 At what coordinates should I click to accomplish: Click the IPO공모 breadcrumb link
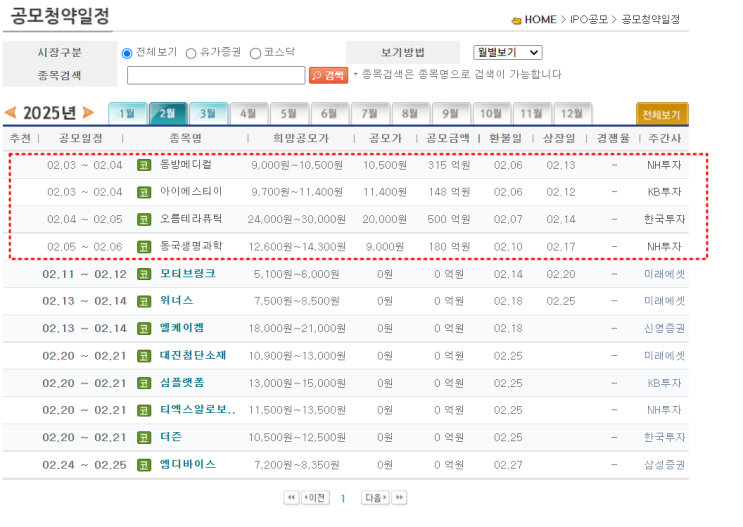click(x=589, y=19)
